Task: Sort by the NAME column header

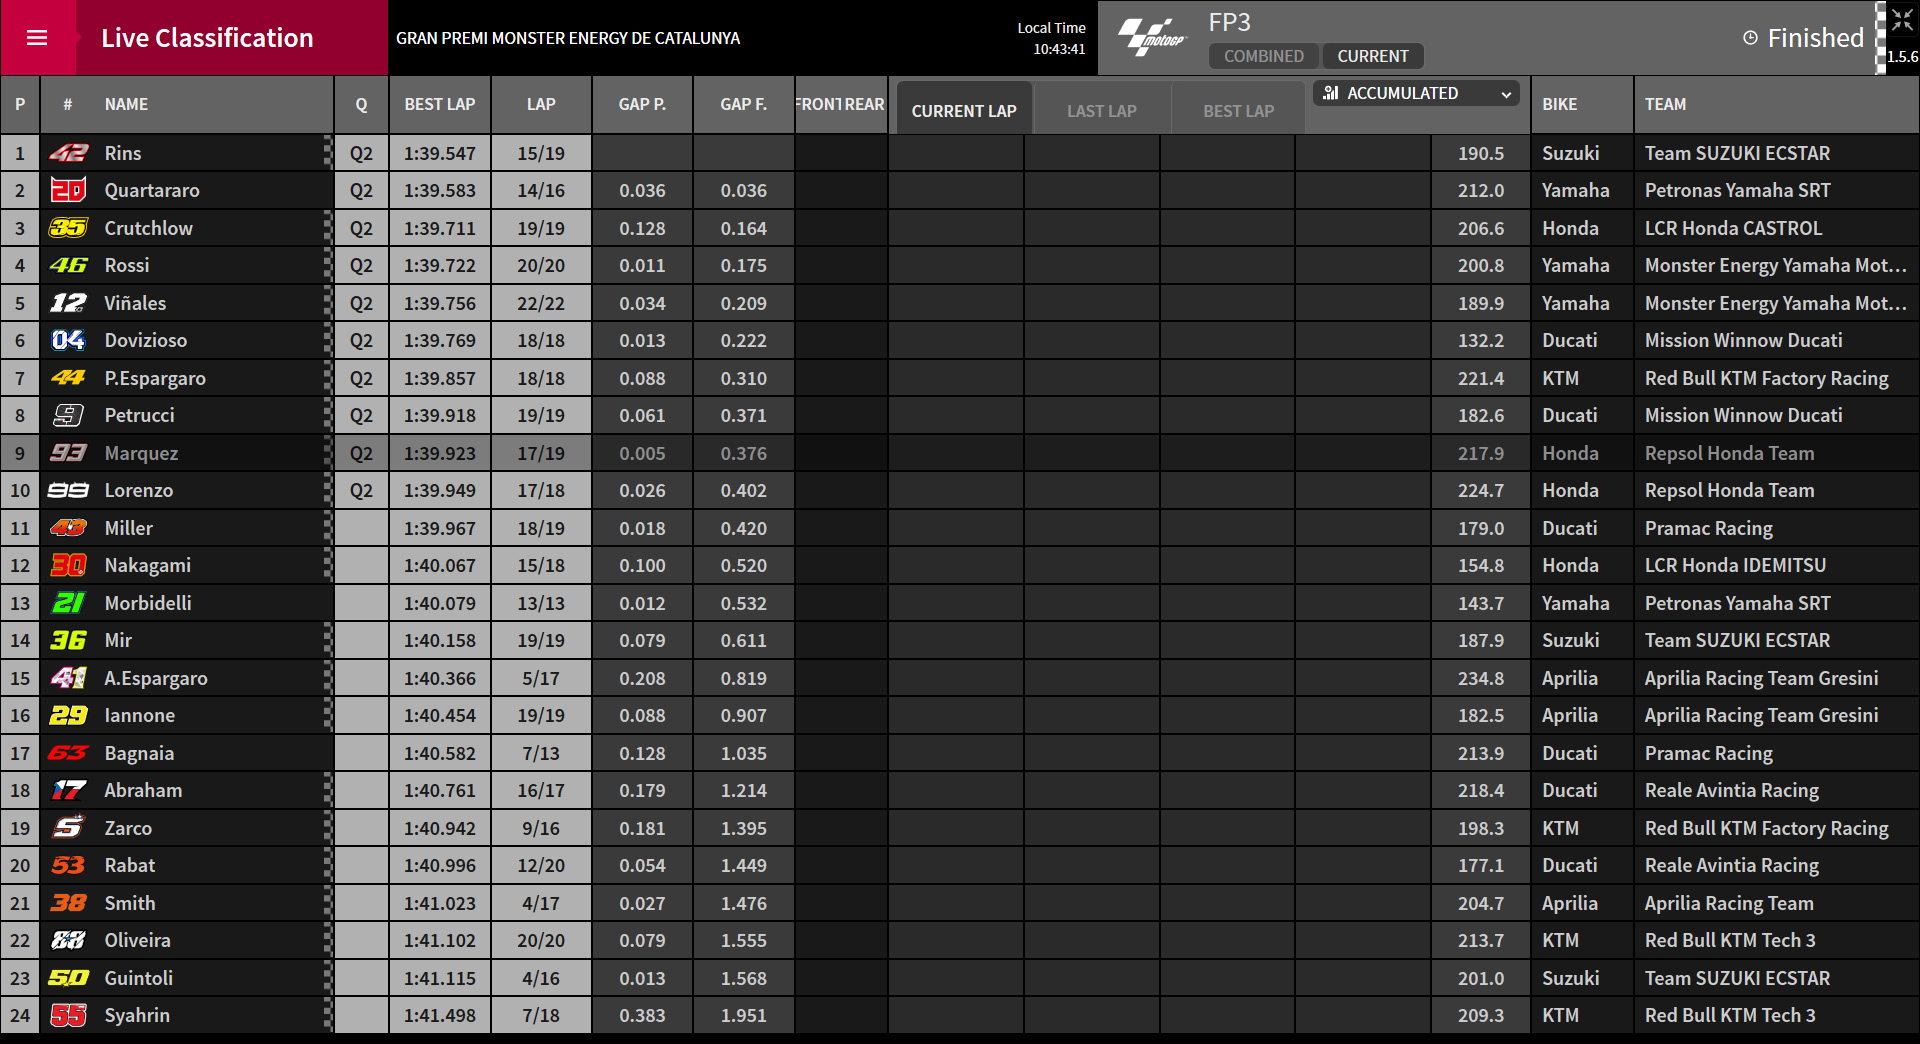Action: pos(126,104)
